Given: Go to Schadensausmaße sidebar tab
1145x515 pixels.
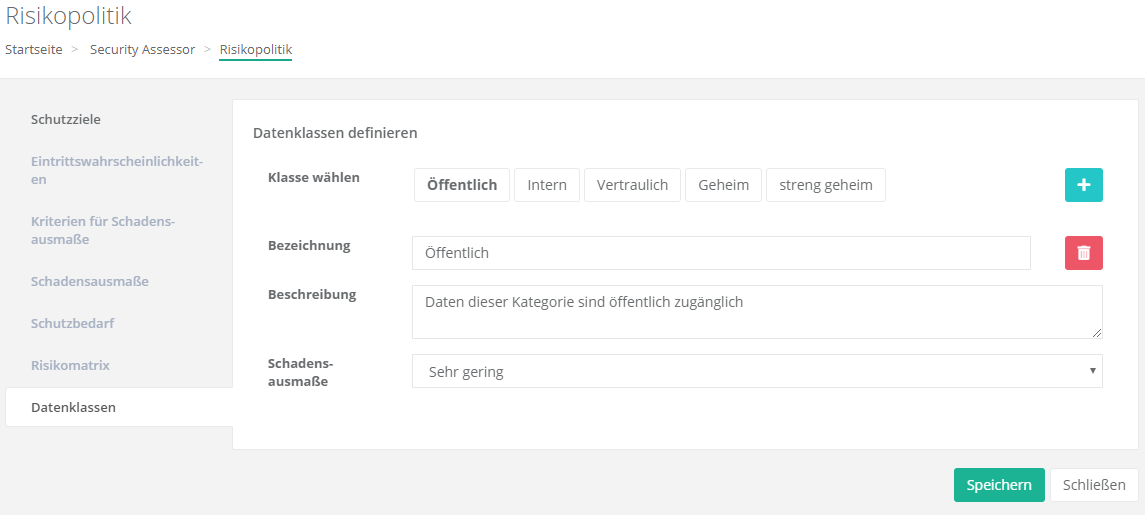Looking at the screenshot, I should click(90, 282).
